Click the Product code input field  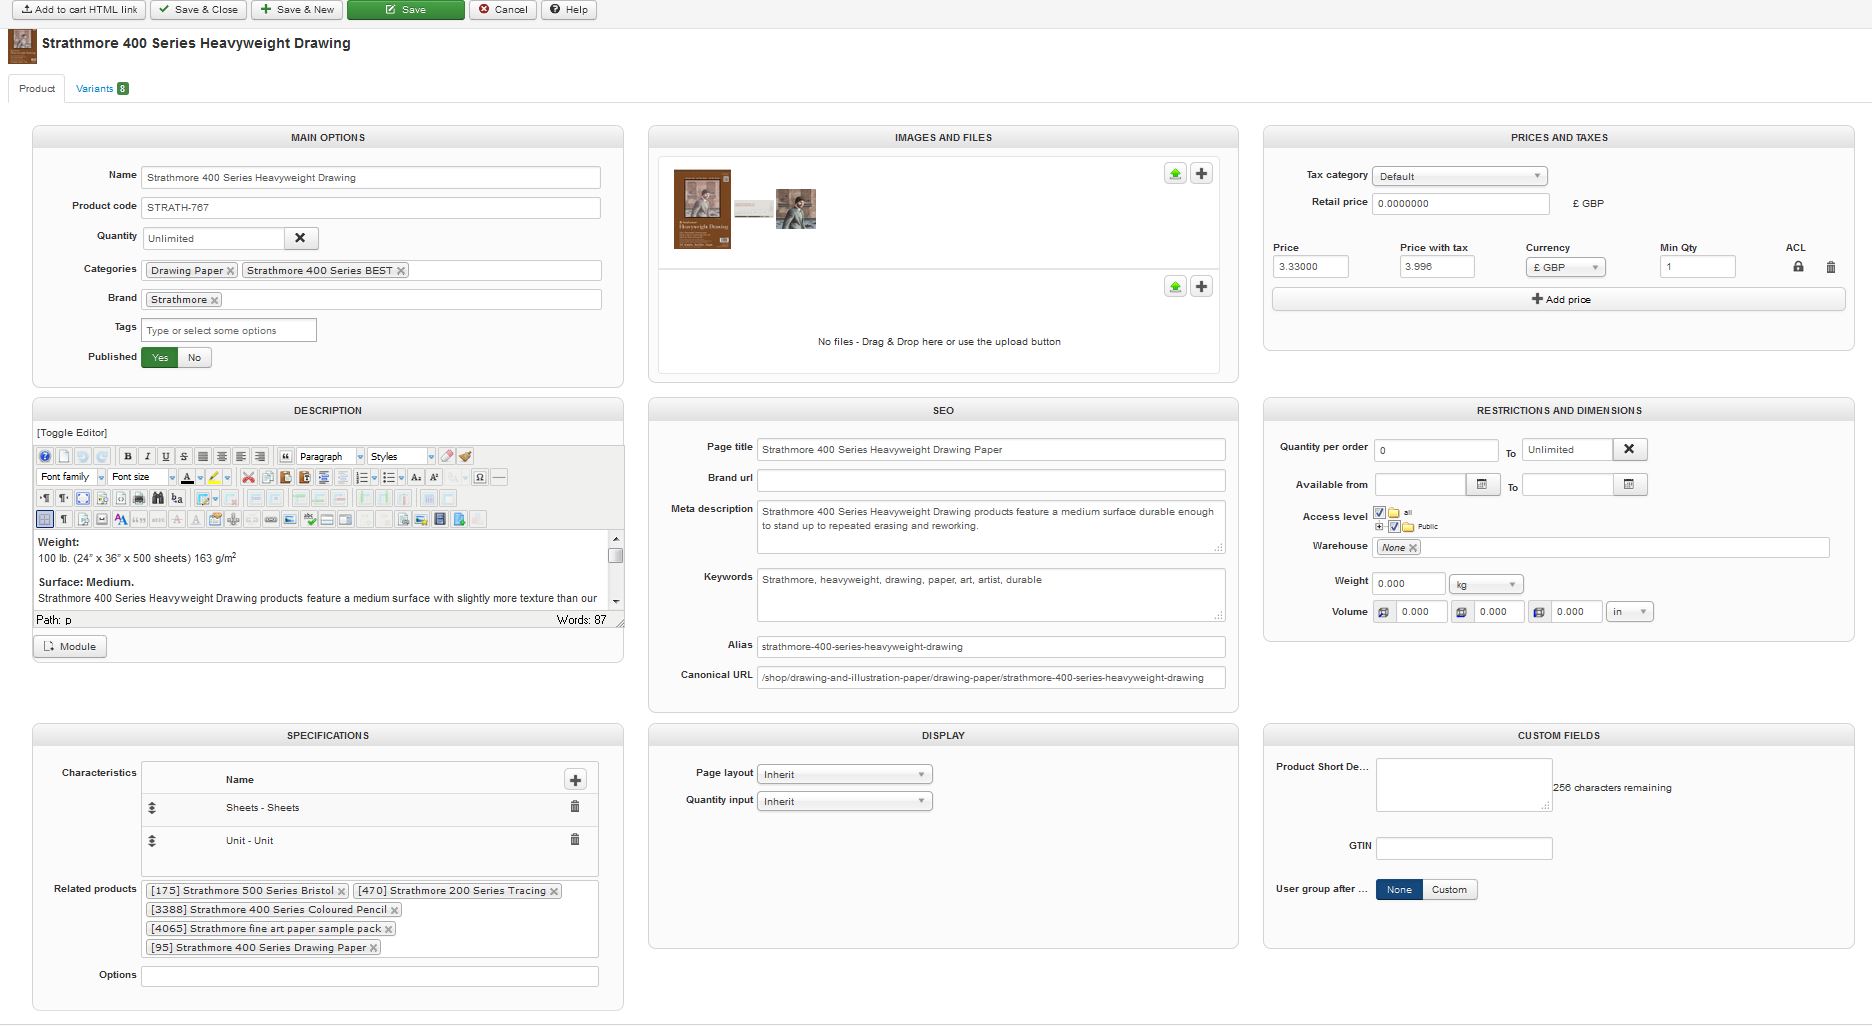(371, 208)
